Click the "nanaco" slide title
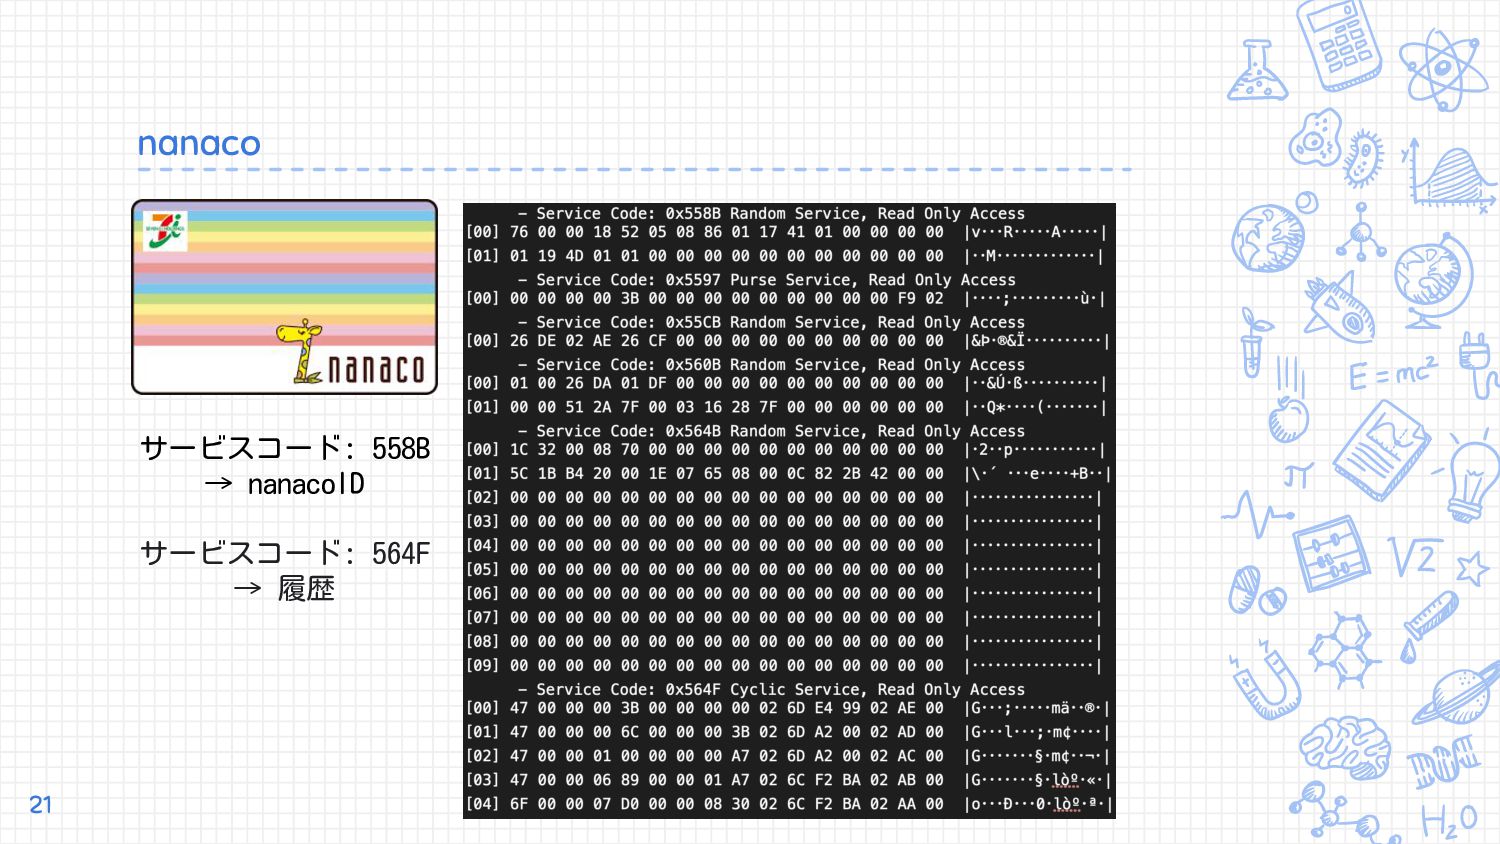 [199, 144]
